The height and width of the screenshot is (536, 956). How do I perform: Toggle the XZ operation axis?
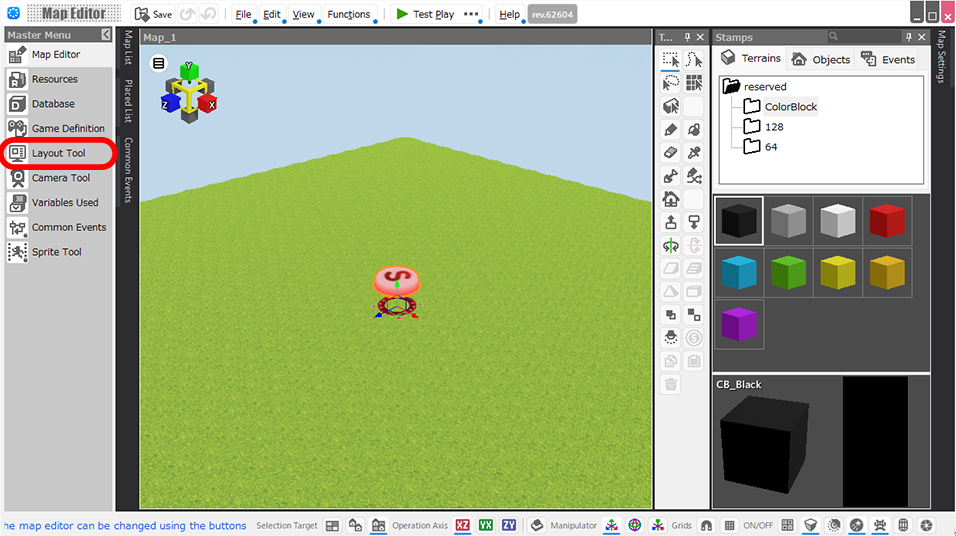(x=463, y=525)
